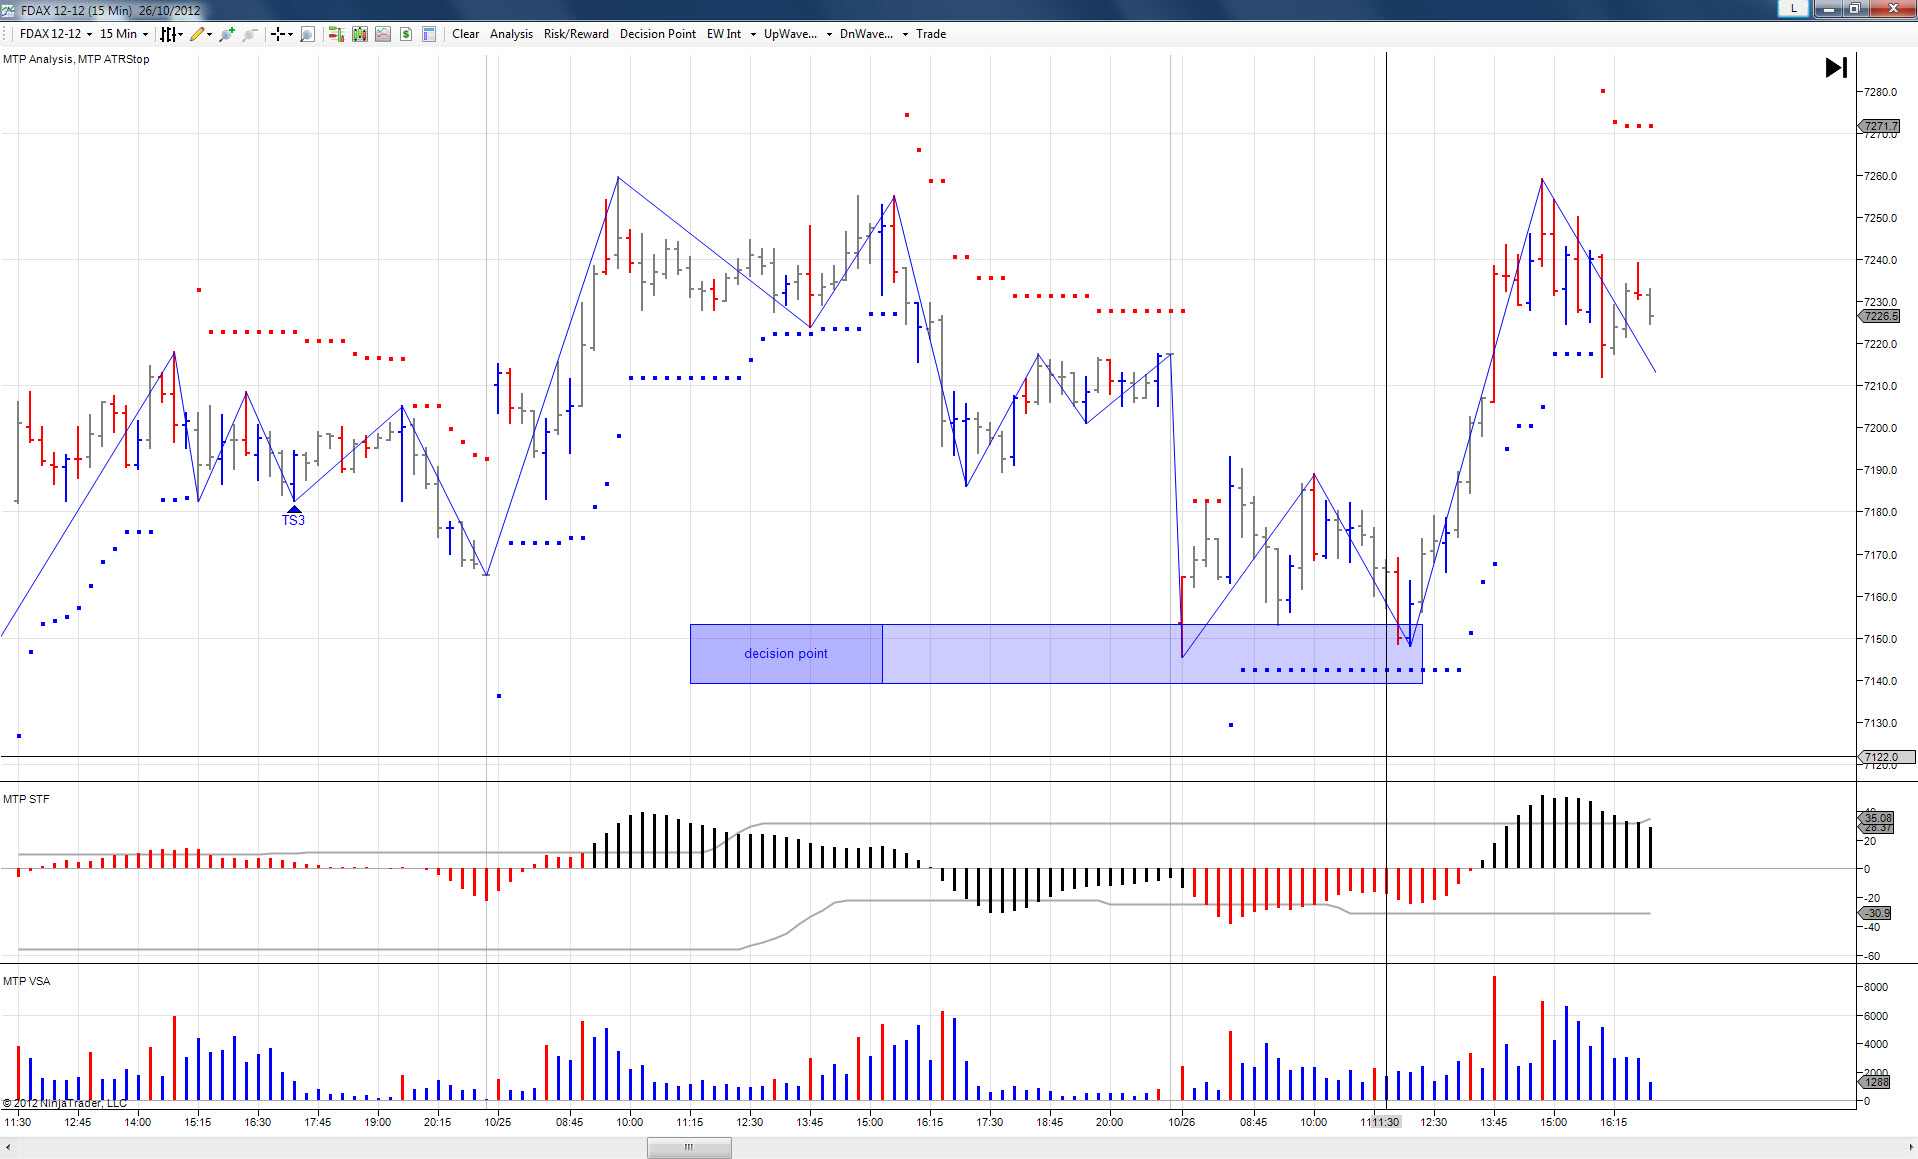Viewport: 1918px width, 1159px height.
Task: Click the 7271.7 price marker on axis
Action: [1881, 126]
